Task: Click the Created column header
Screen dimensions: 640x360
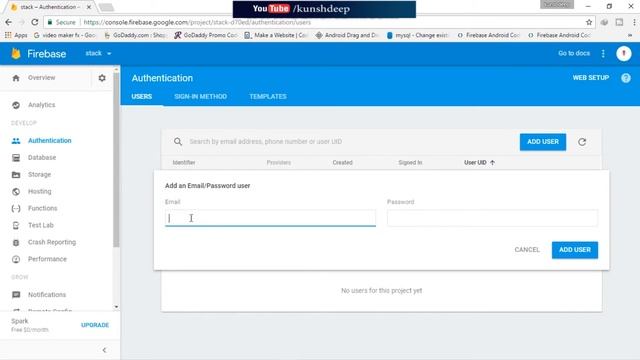Action: click(342, 162)
